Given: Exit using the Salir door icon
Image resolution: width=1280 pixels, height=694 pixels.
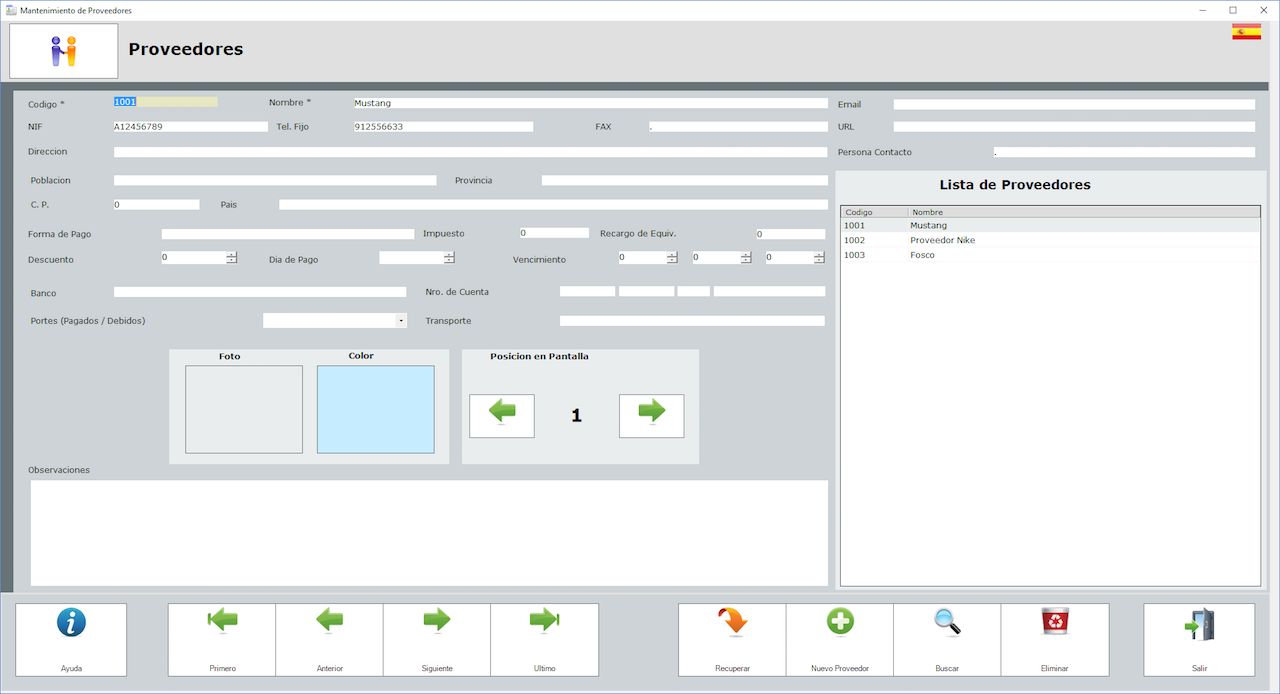Looking at the screenshot, I should pyautogui.click(x=1198, y=639).
